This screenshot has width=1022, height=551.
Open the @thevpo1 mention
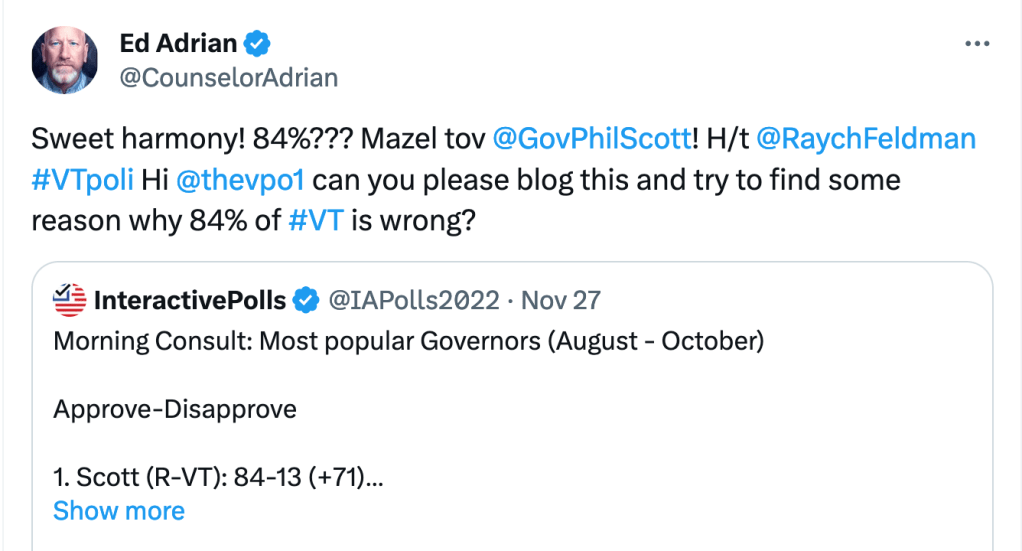coord(241,180)
